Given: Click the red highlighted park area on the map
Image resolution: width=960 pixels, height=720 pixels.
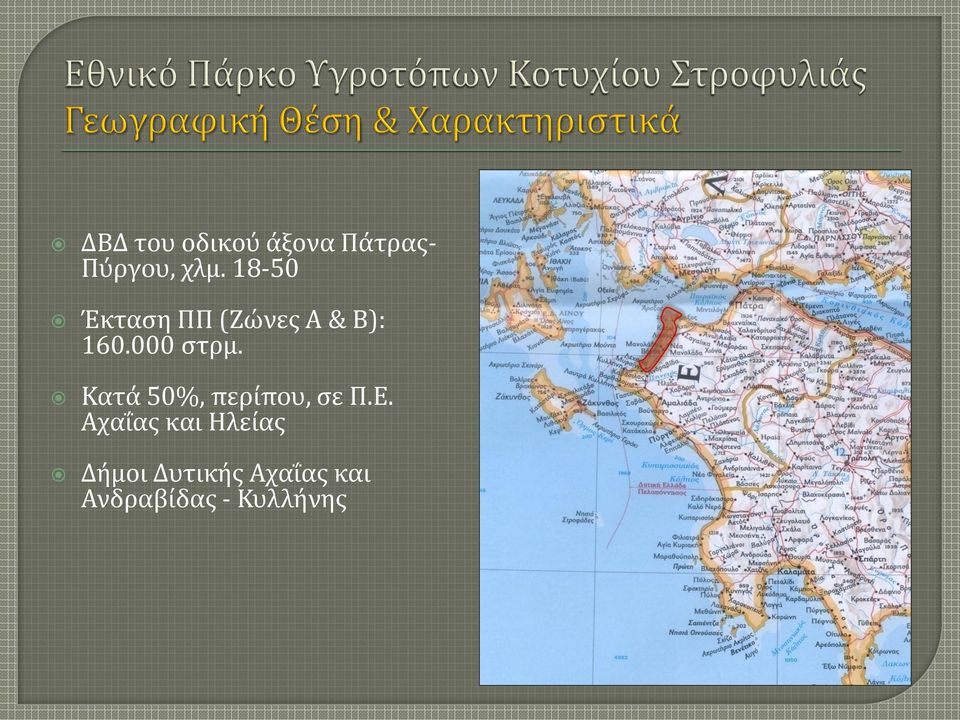Looking at the screenshot, I should pos(660,340).
